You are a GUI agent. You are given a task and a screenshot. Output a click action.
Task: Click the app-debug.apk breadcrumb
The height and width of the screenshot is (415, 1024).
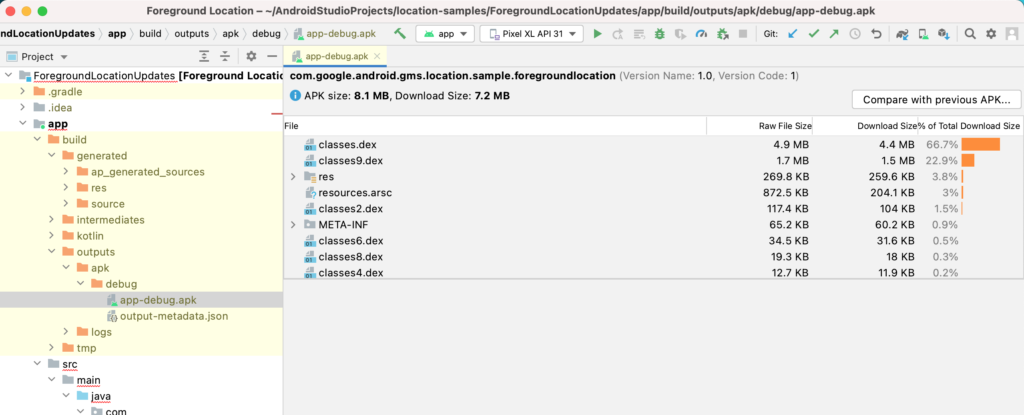334,34
